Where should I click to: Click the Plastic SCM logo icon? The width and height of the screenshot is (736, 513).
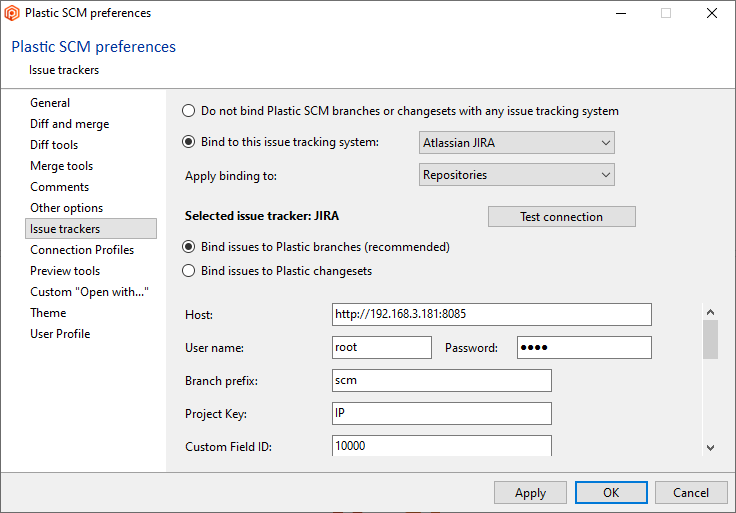coord(12,13)
